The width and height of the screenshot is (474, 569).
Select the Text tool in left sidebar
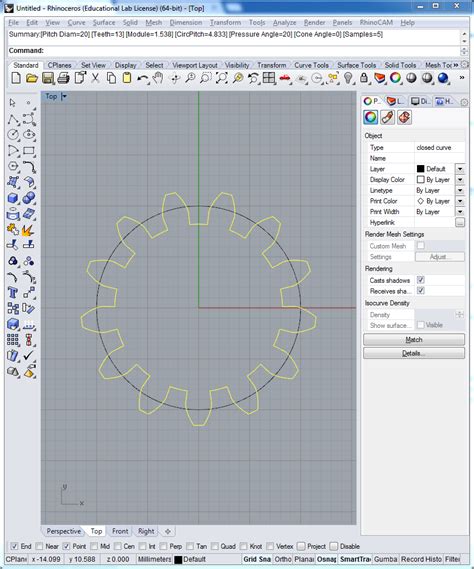click(13, 292)
